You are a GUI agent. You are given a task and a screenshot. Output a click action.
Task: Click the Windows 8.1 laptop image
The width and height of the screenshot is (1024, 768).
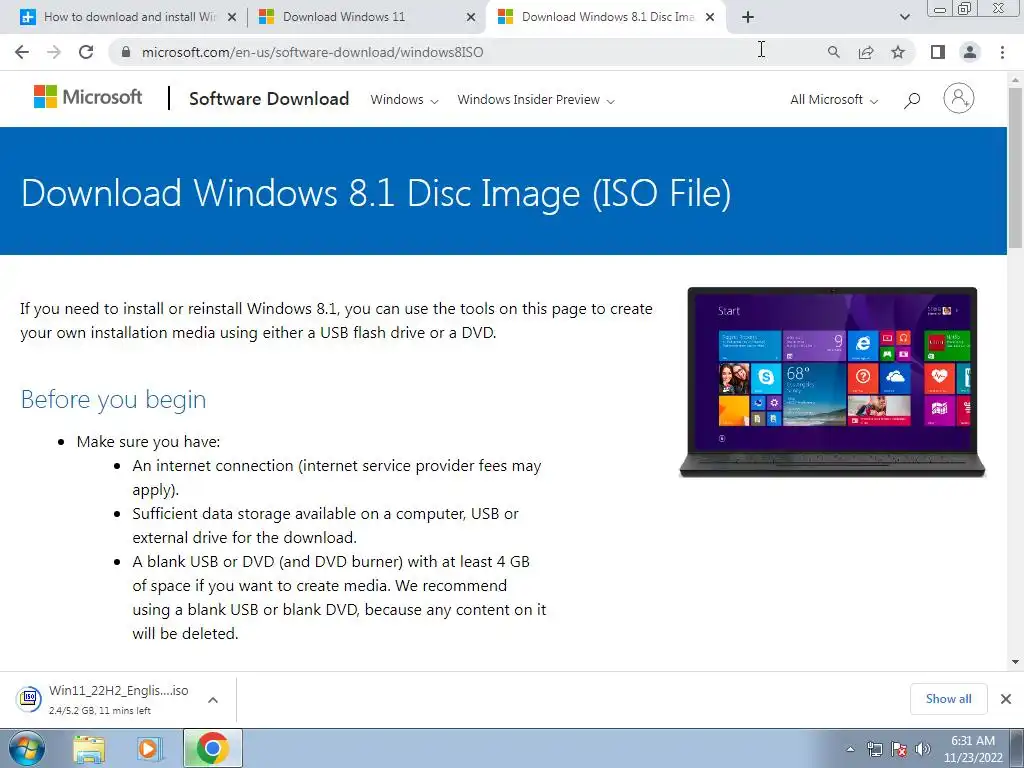[x=832, y=382]
